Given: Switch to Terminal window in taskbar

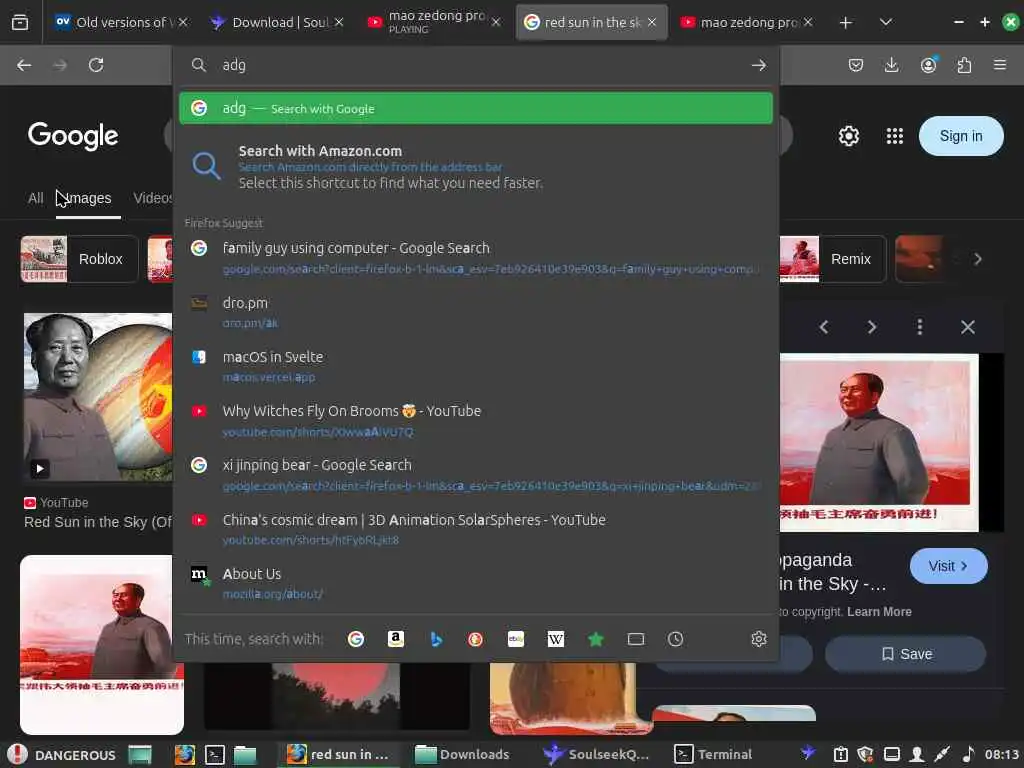Looking at the screenshot, I should click(713, 754).
